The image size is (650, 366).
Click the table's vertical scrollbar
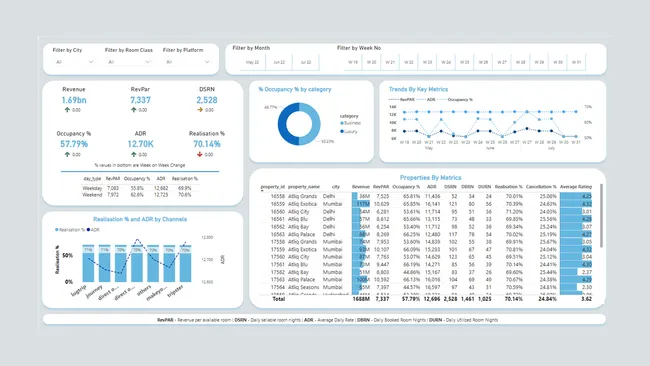click(601, 216)
